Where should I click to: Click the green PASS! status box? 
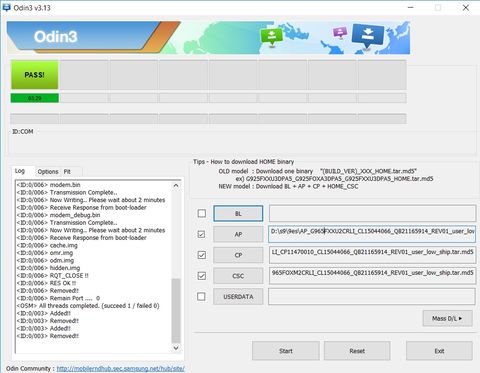click(34, 75)
